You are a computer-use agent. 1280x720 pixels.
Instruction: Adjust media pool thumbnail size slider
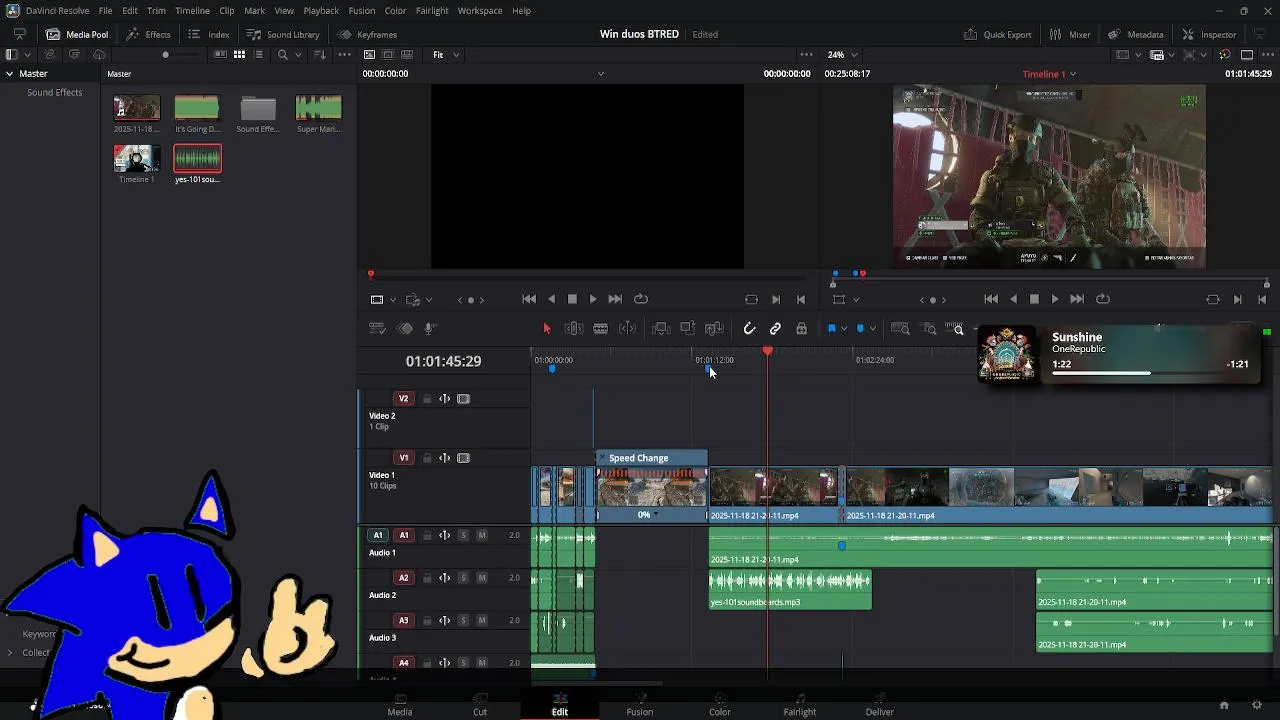[166, 55]
